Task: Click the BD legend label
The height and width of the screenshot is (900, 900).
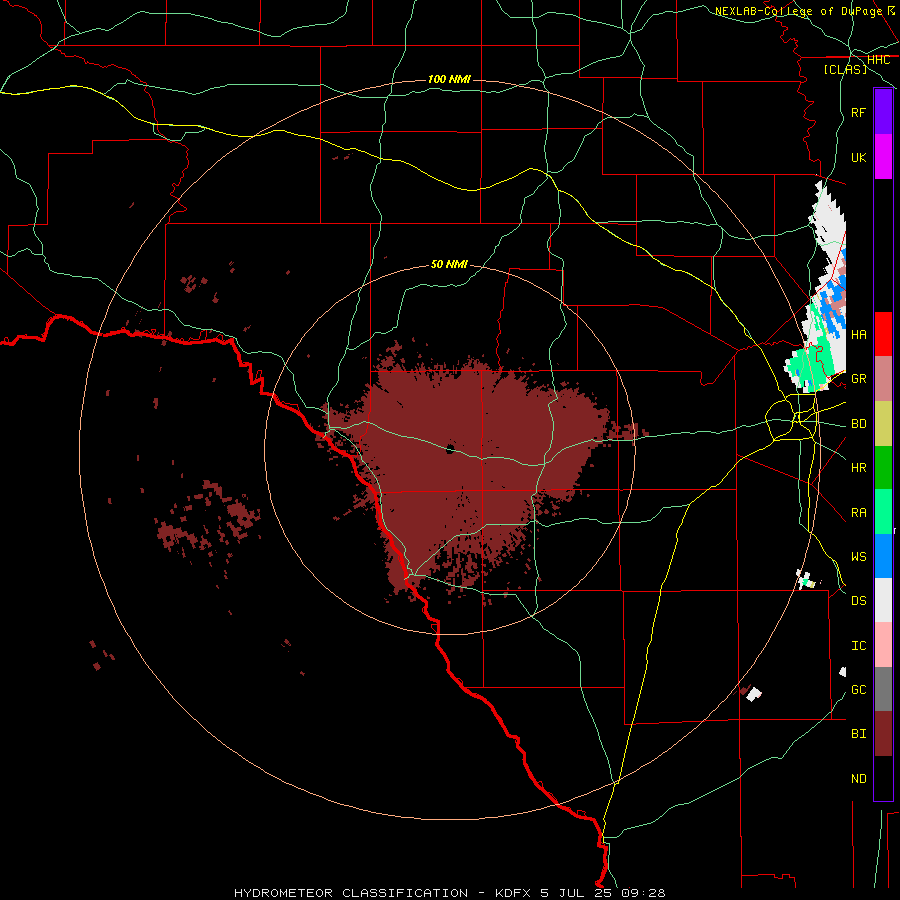Action: 858,424
